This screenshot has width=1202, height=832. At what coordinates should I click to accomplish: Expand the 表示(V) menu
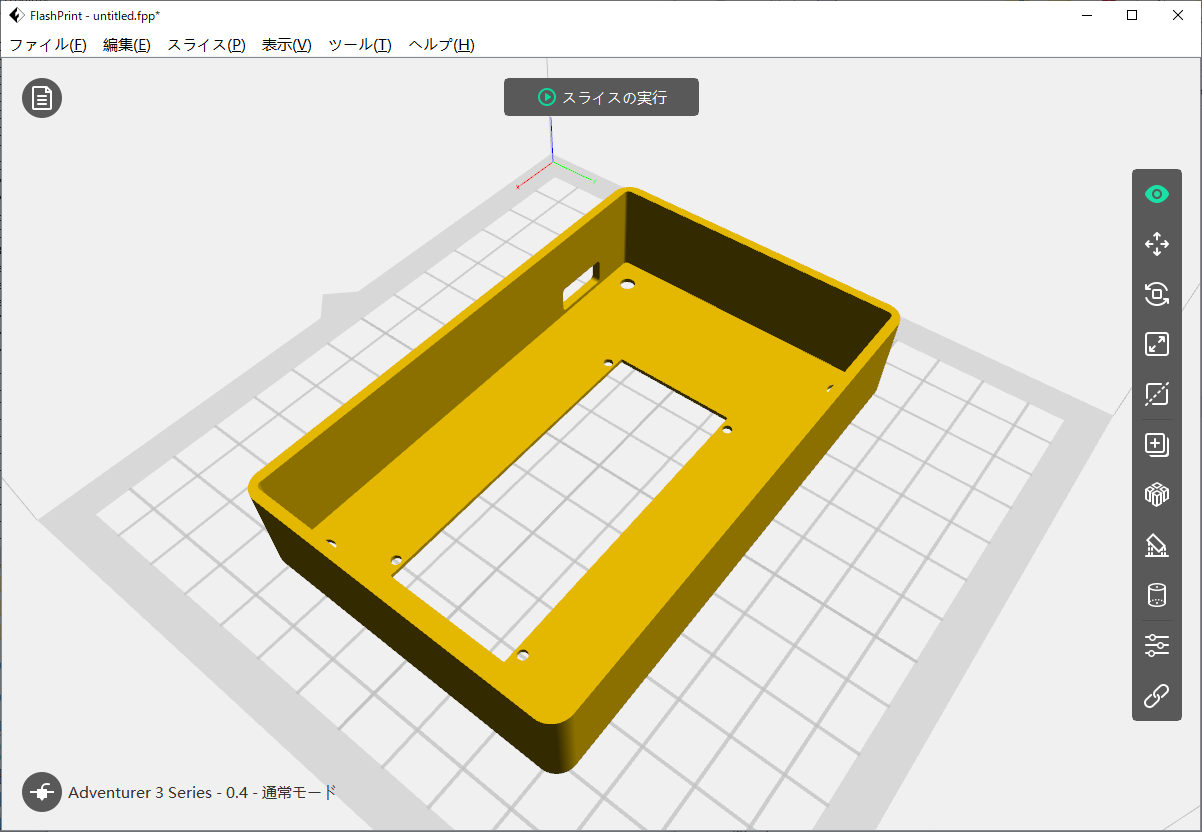click(x=286, y=45)
